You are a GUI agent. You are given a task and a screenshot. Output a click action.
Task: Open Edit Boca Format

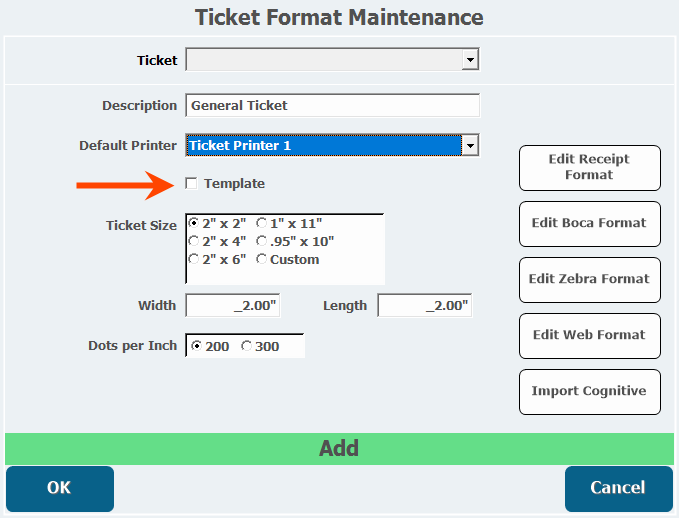(x=589, y=223)
